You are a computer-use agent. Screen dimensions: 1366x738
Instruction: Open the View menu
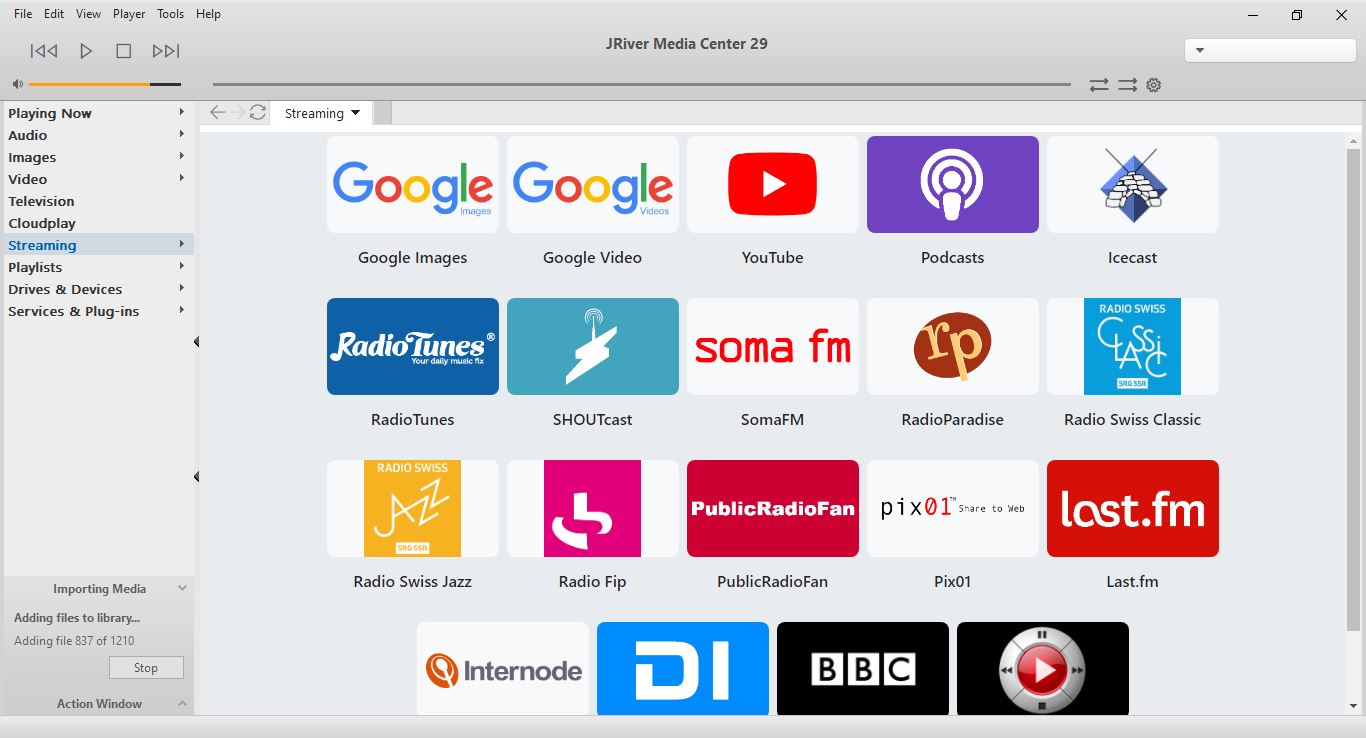89,14
